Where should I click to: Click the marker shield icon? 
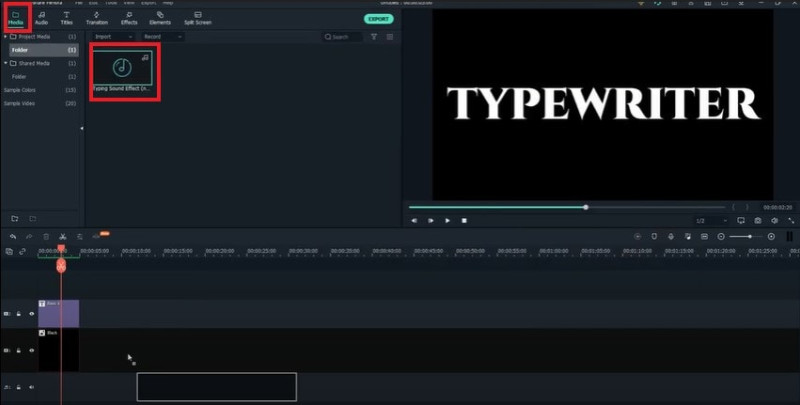coord(654,237)
